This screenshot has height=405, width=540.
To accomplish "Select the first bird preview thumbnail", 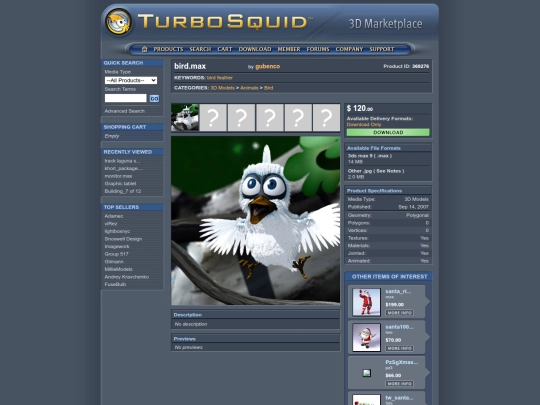I will 185,117.
